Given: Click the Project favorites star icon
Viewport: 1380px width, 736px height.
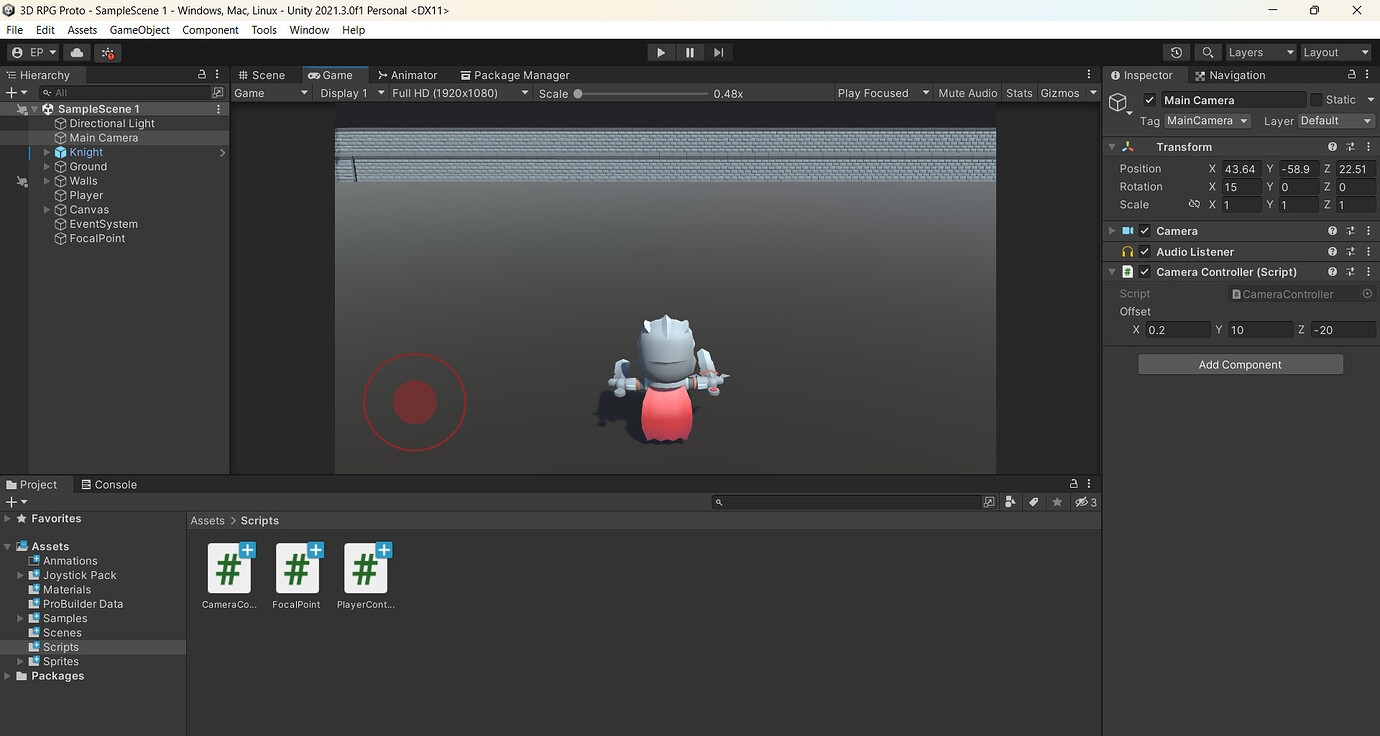Looking at the screenshot, I should (x=1057, y=502).
